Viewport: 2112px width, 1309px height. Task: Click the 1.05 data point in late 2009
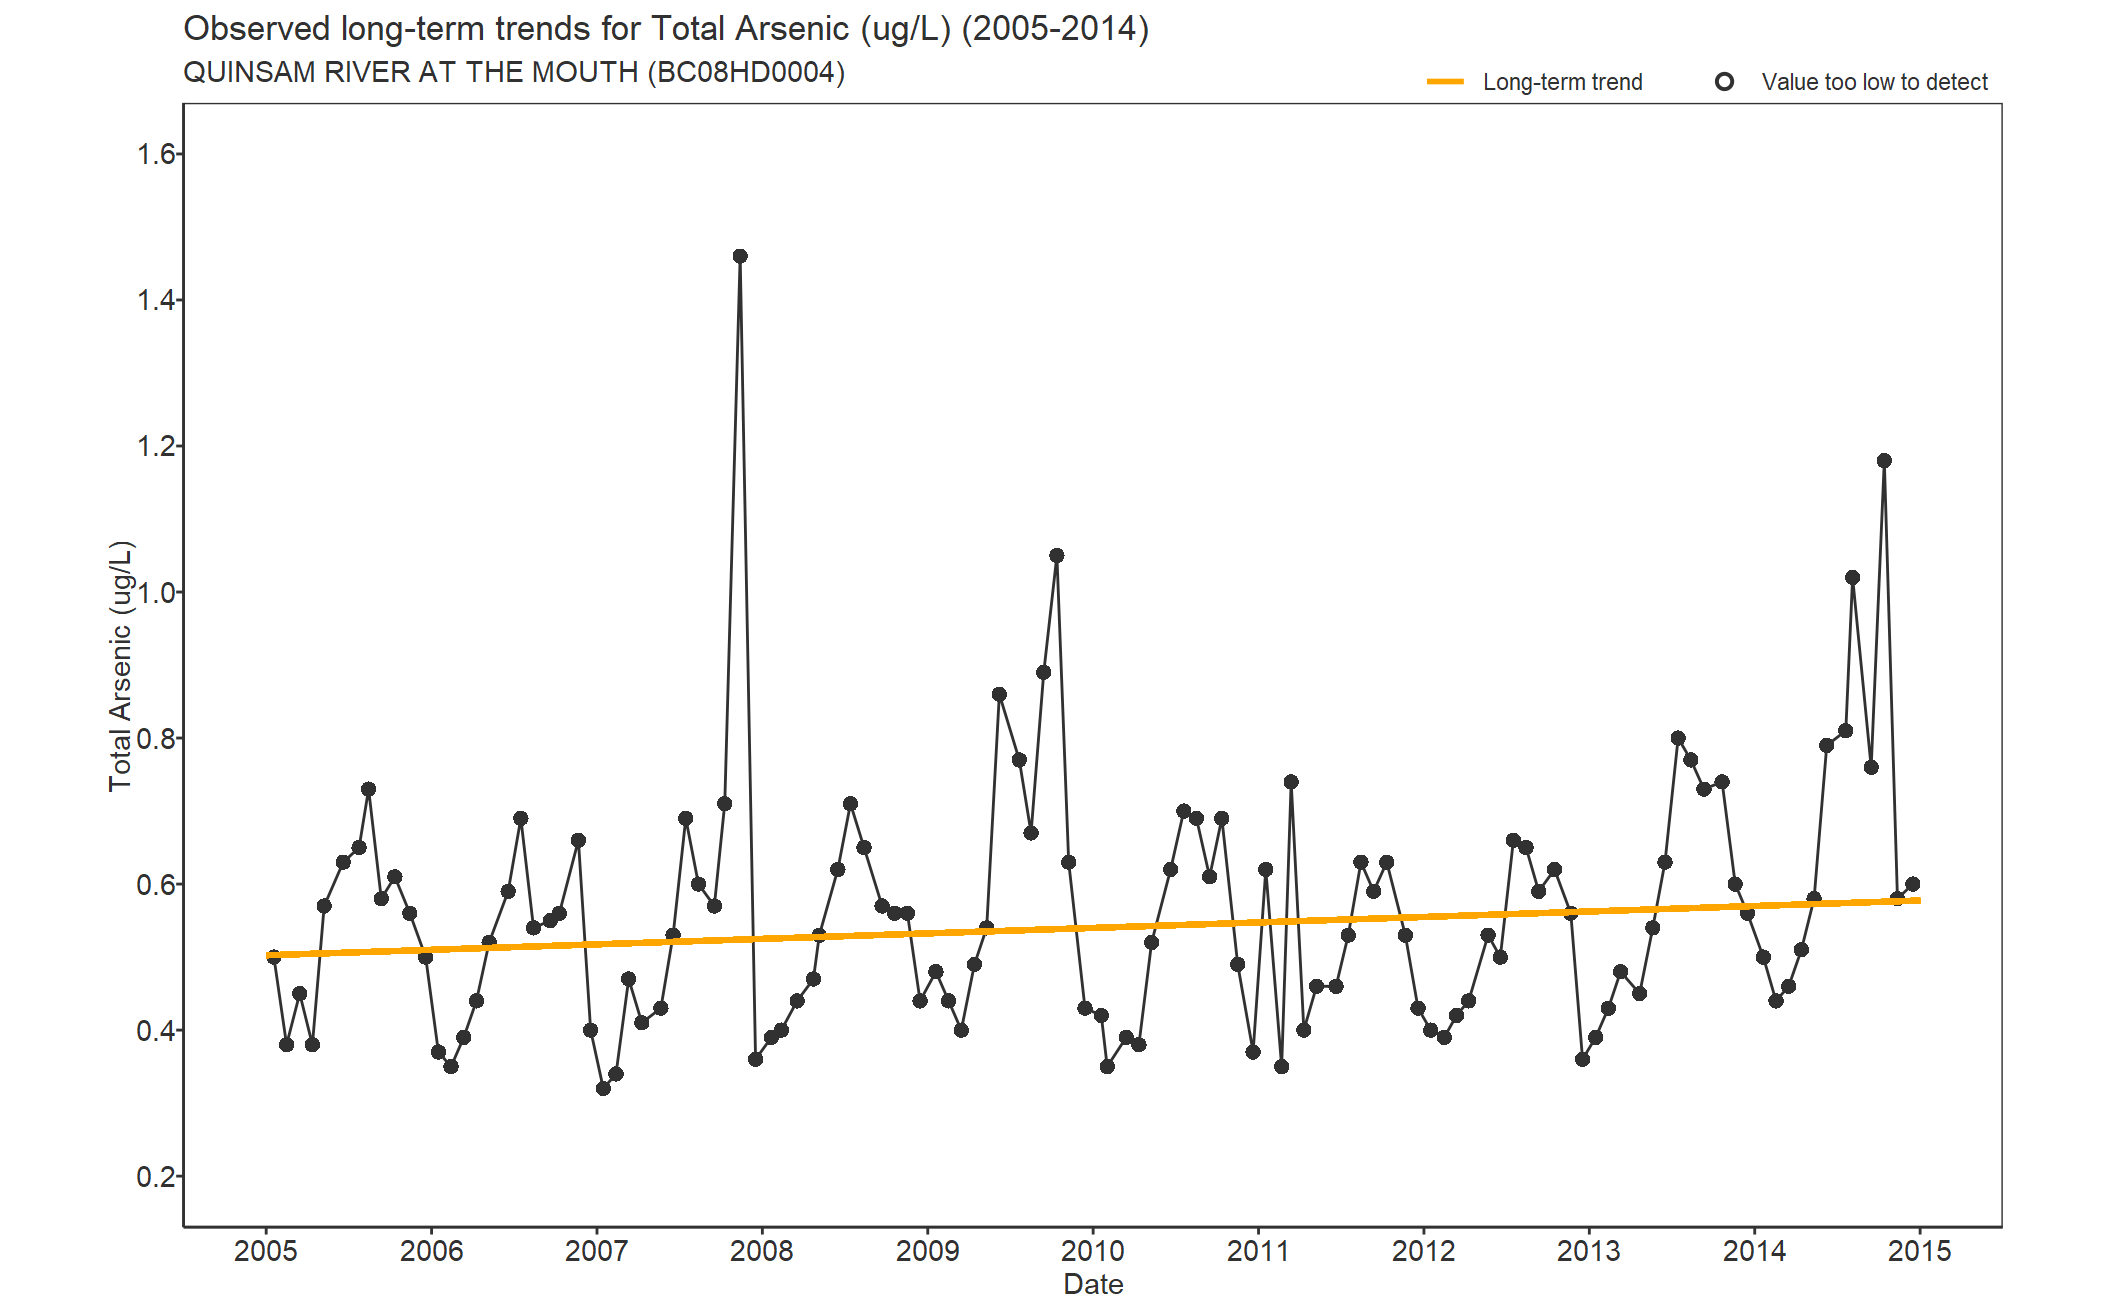pos(1057,556)
